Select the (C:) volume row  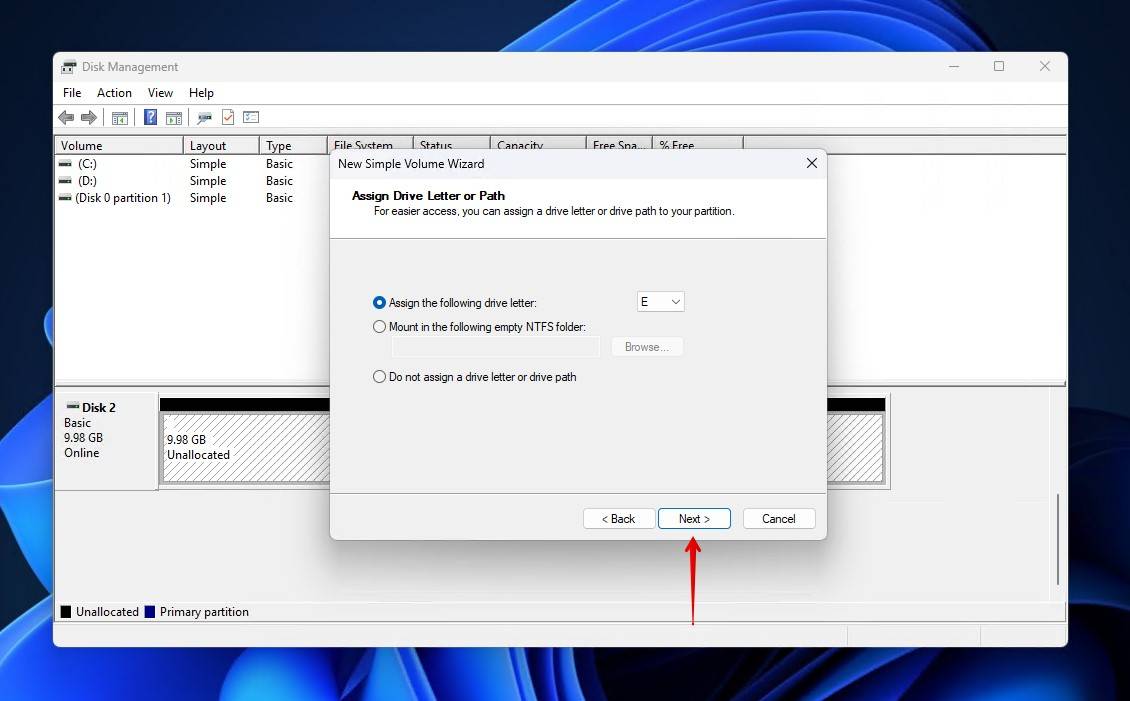click(x=88, y=164)
